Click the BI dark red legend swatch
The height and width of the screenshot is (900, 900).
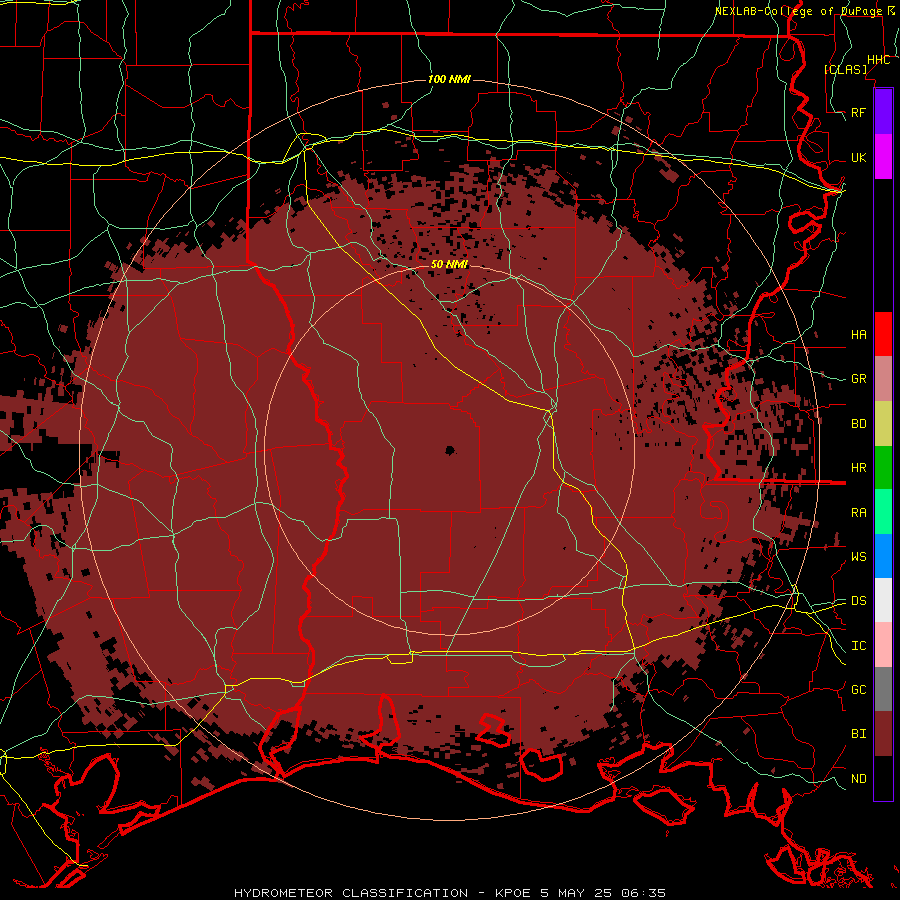coord(883,734)
